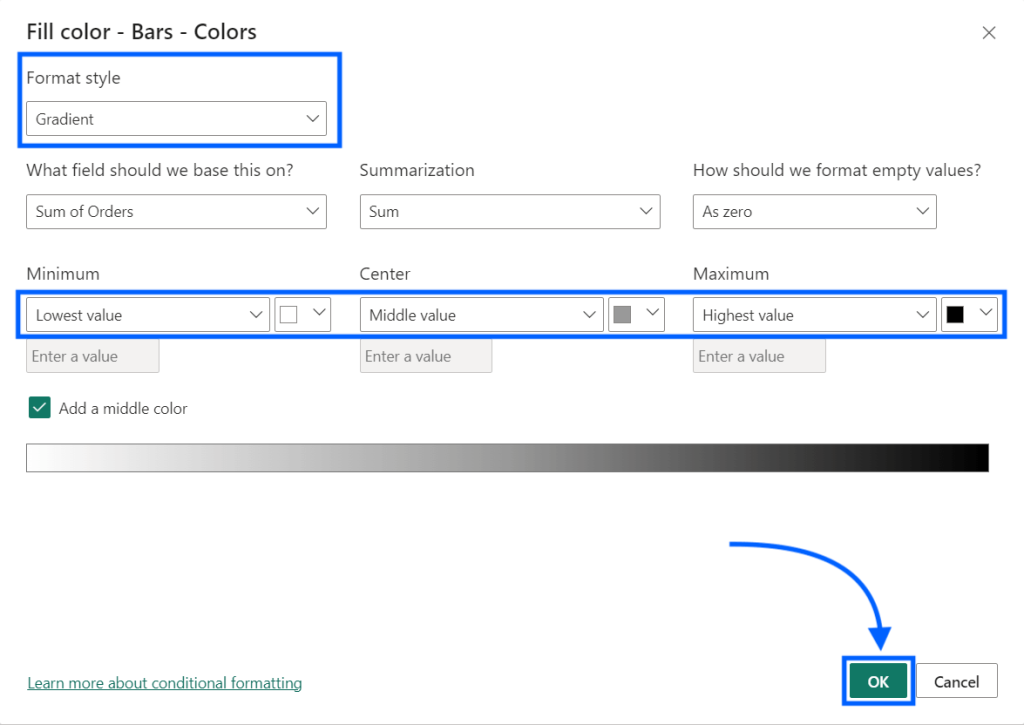
Task: Pick the white Minimum color swatch
Action: point(302,315)
